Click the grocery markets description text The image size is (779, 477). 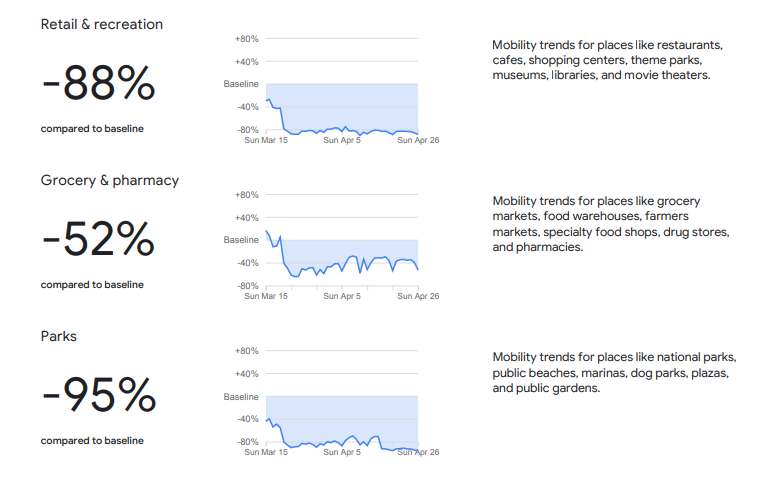click(611, 224)
